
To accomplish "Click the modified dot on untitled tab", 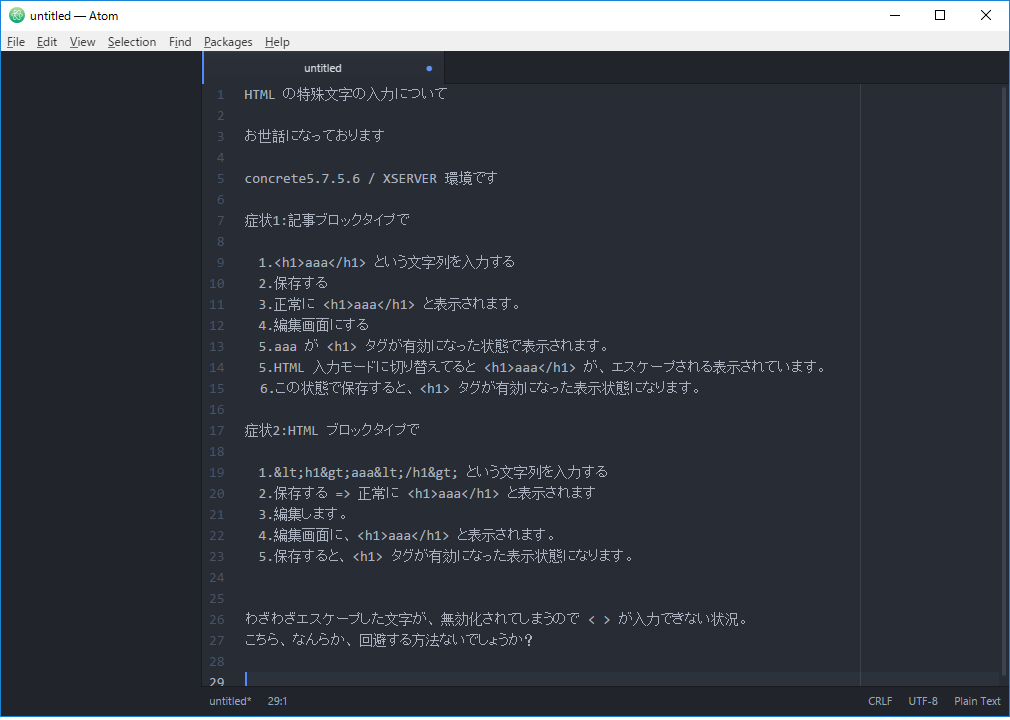I will pos(429,68).
